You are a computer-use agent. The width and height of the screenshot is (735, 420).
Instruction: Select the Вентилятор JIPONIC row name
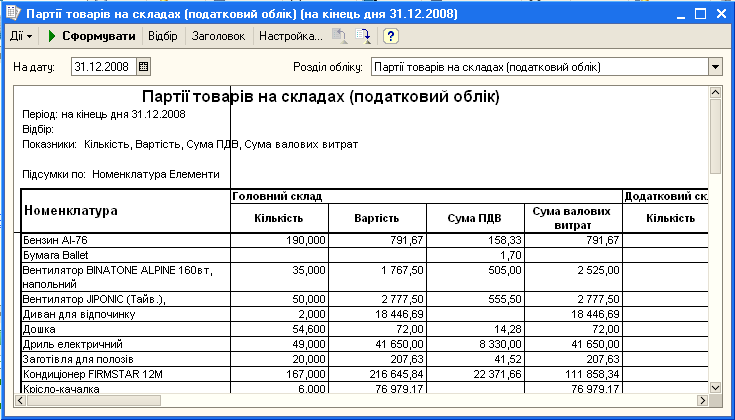(x=126, y=299)
